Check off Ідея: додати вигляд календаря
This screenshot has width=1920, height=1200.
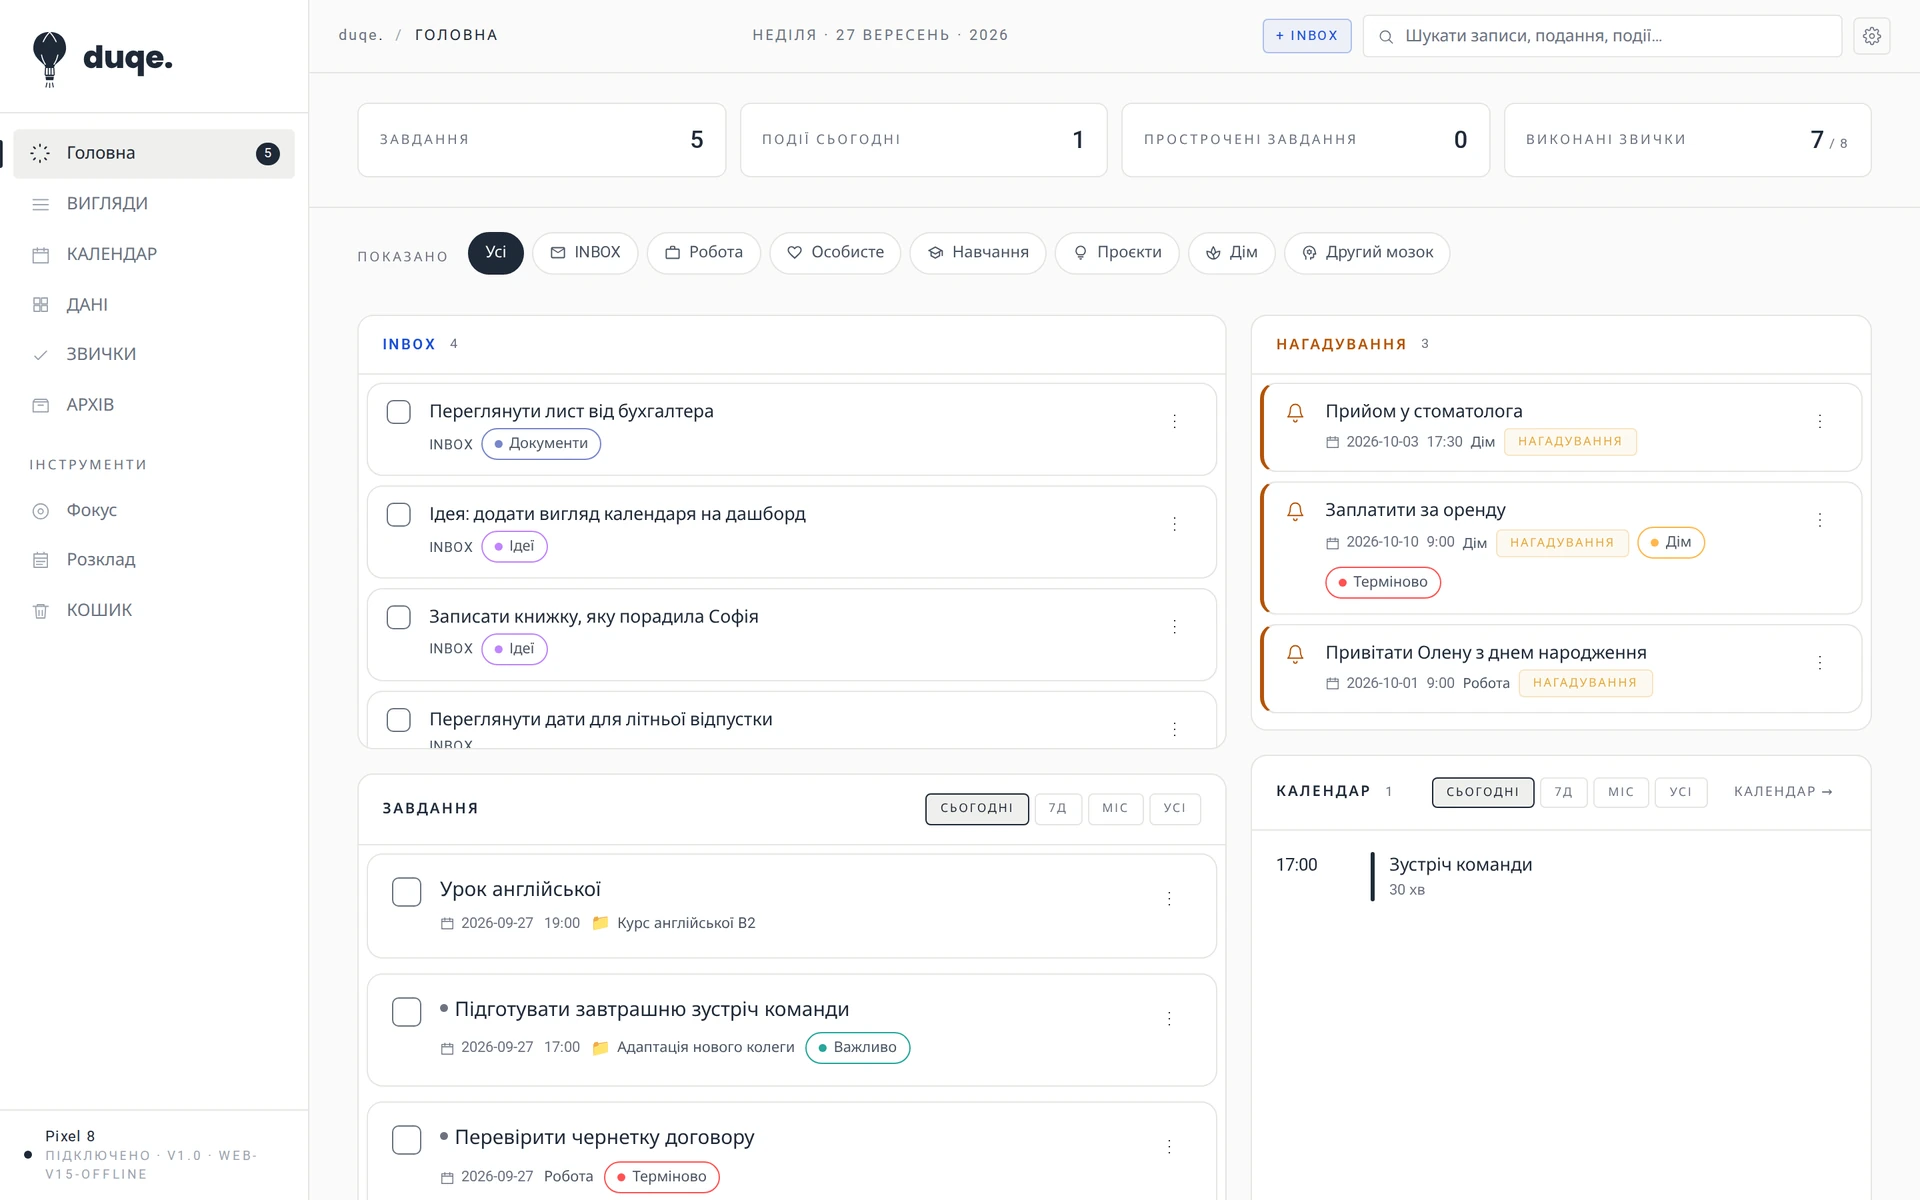[399, 515]
